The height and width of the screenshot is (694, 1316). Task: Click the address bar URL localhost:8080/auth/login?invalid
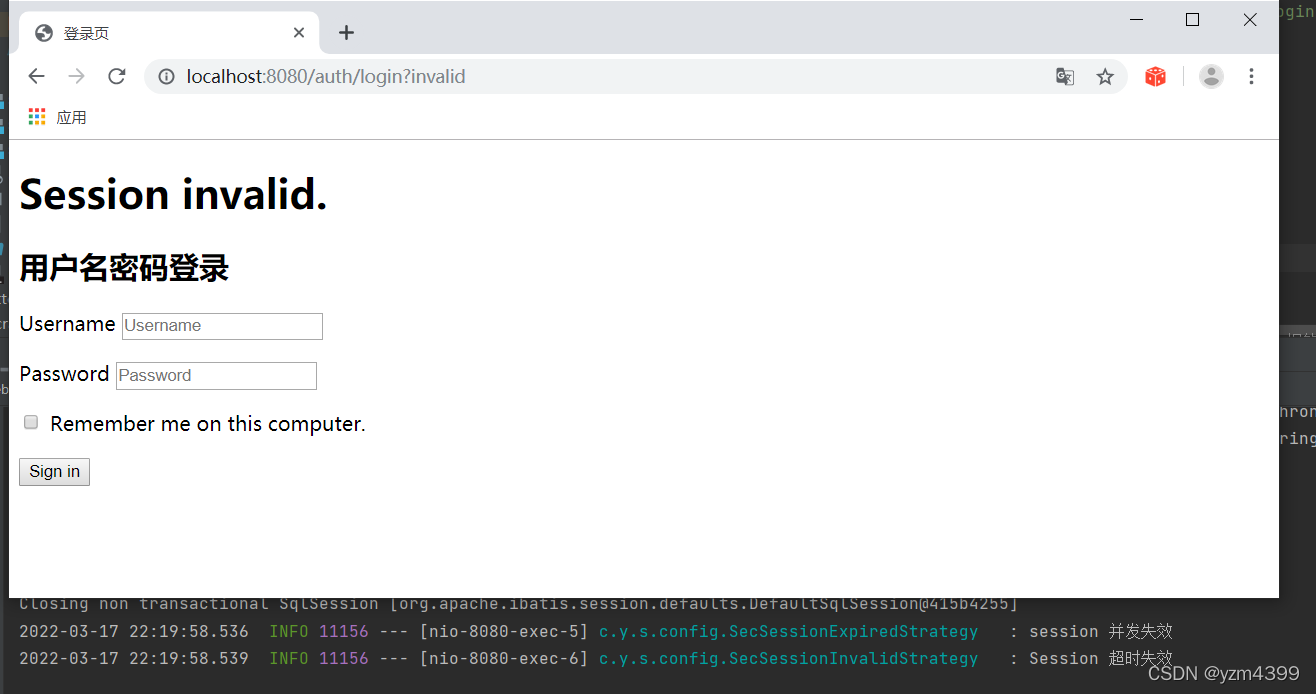coord(326,77)
